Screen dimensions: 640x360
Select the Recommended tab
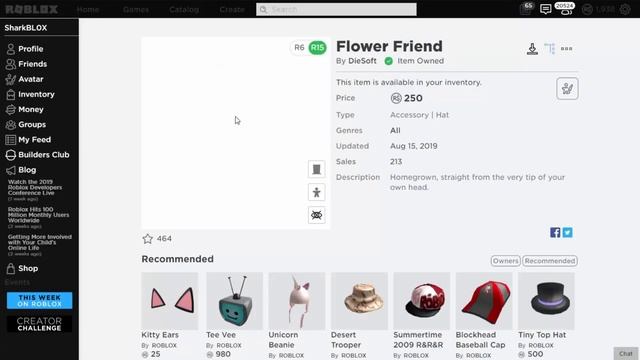[x=550, y=261]
